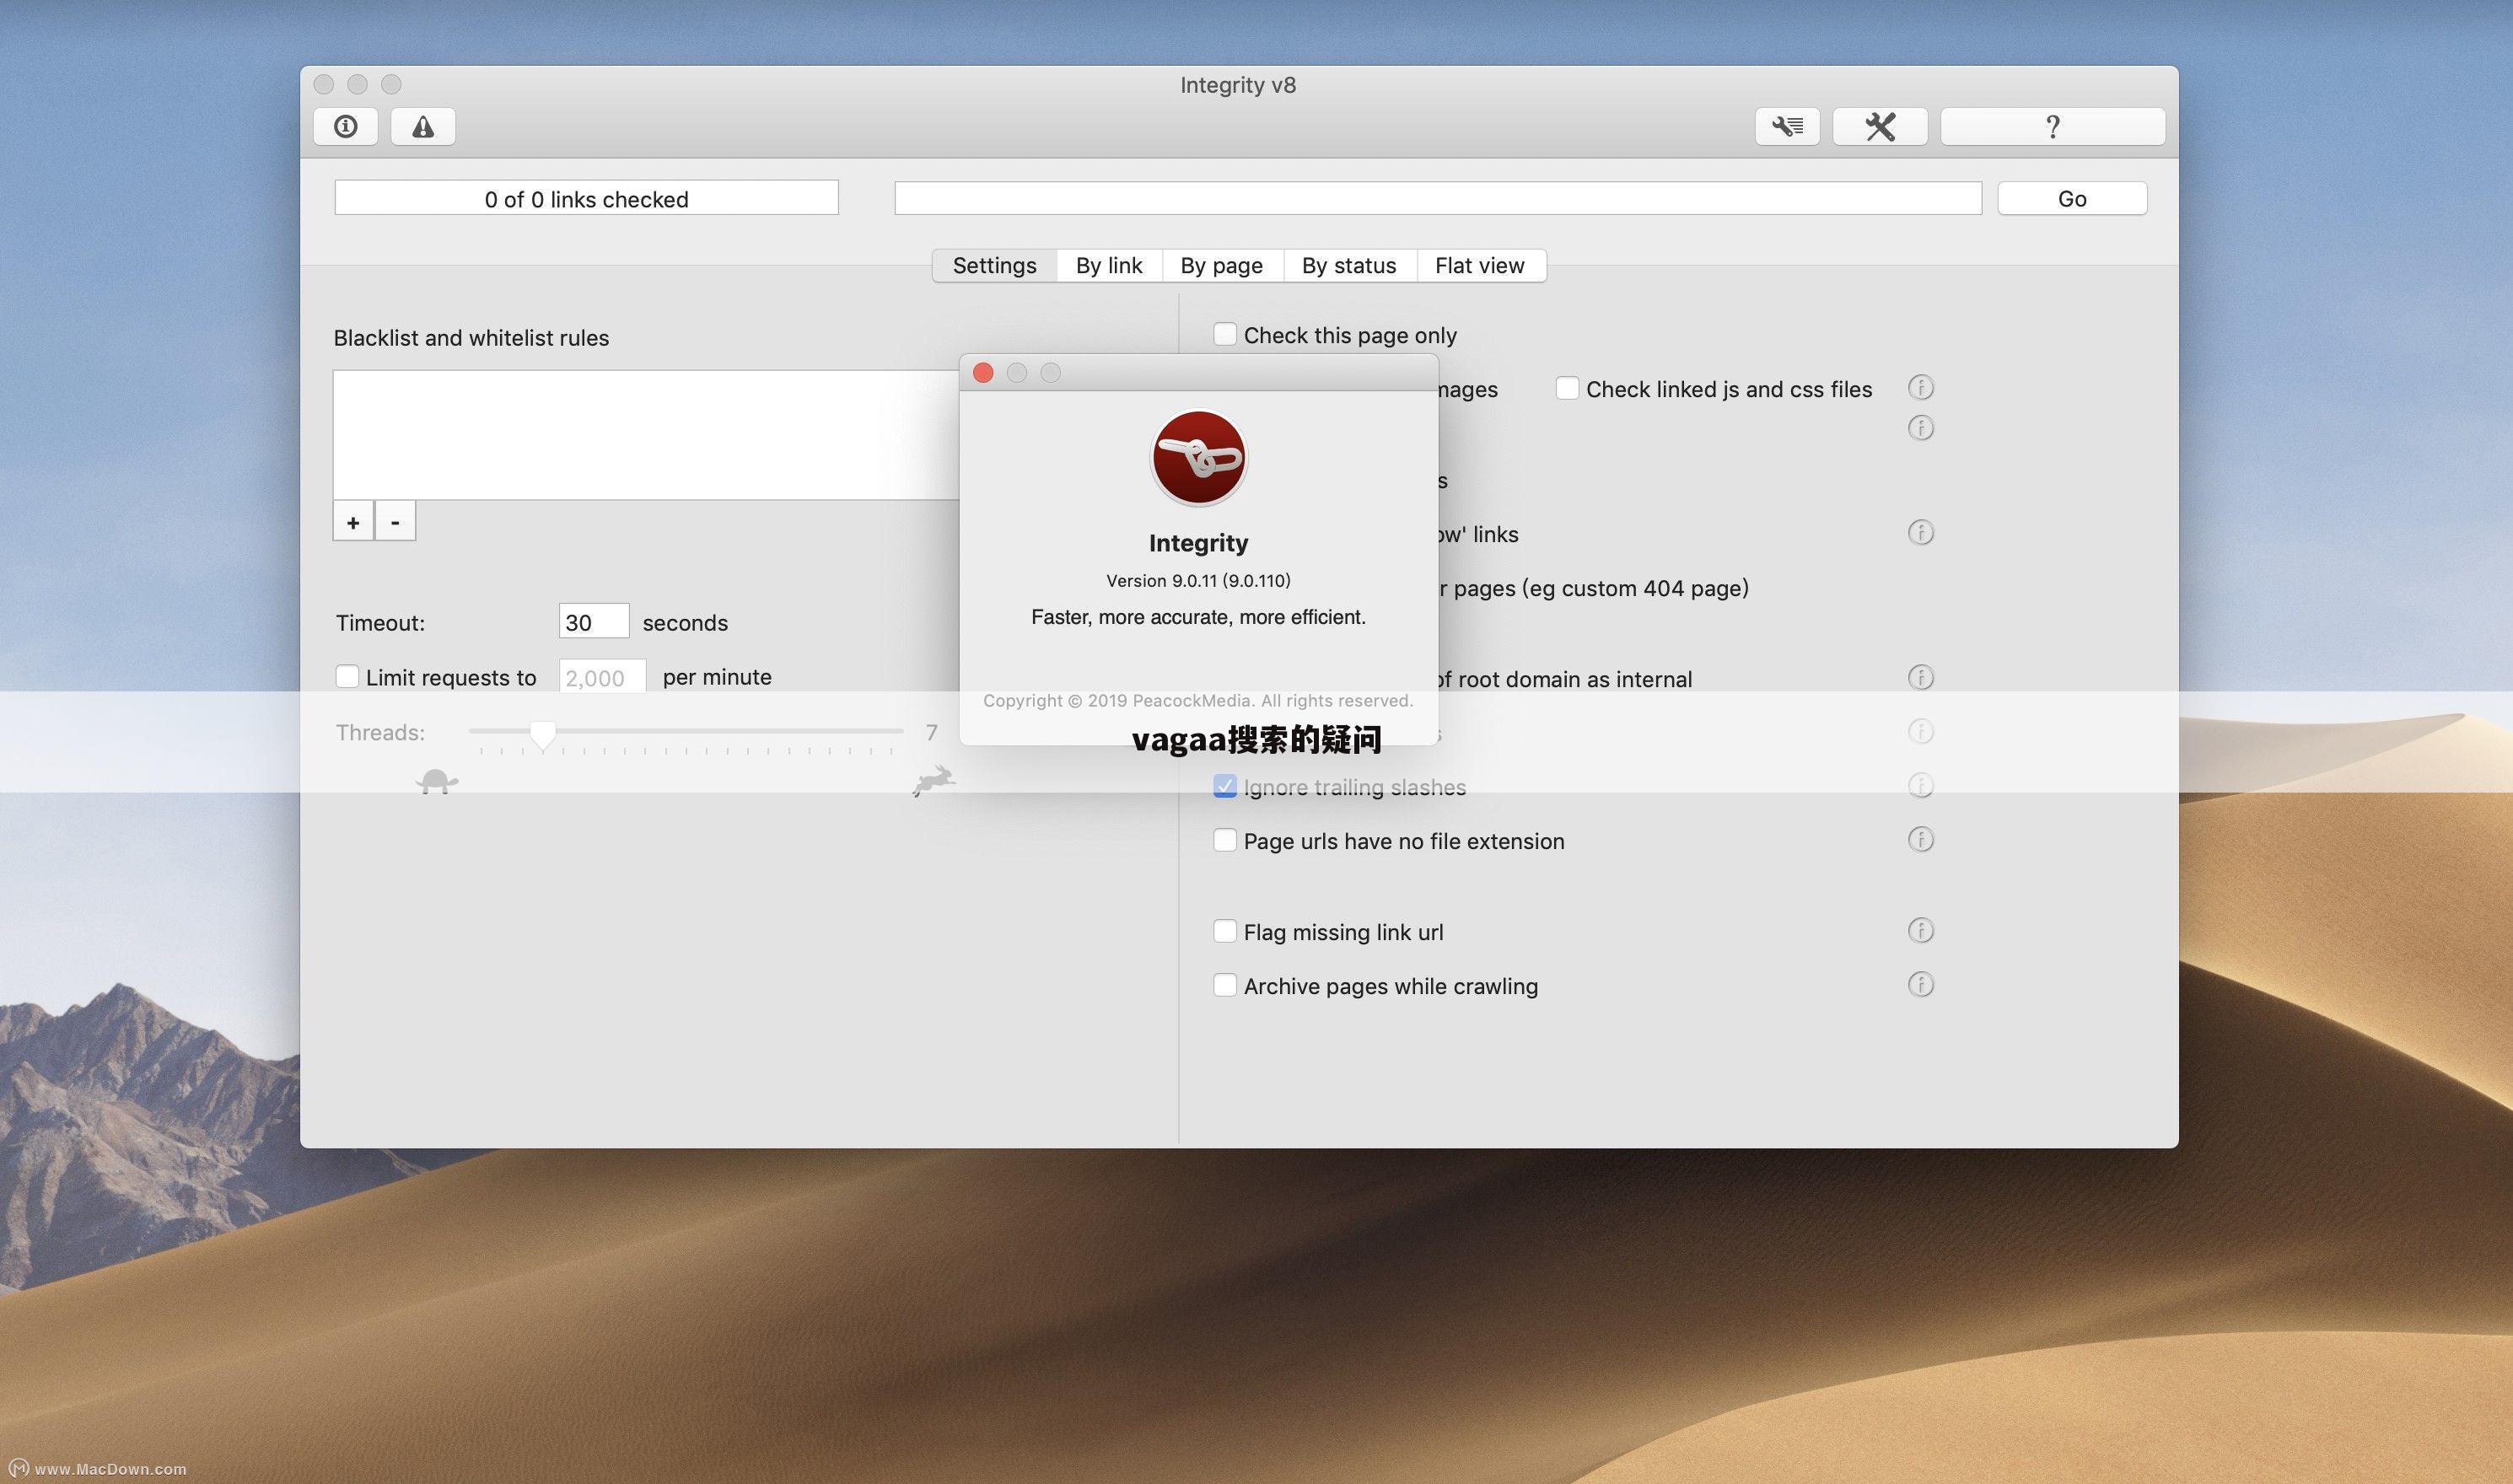This screenshot has height=1484, width=2513.
Task: Click the Go button
Action: tap(2072, 198)
